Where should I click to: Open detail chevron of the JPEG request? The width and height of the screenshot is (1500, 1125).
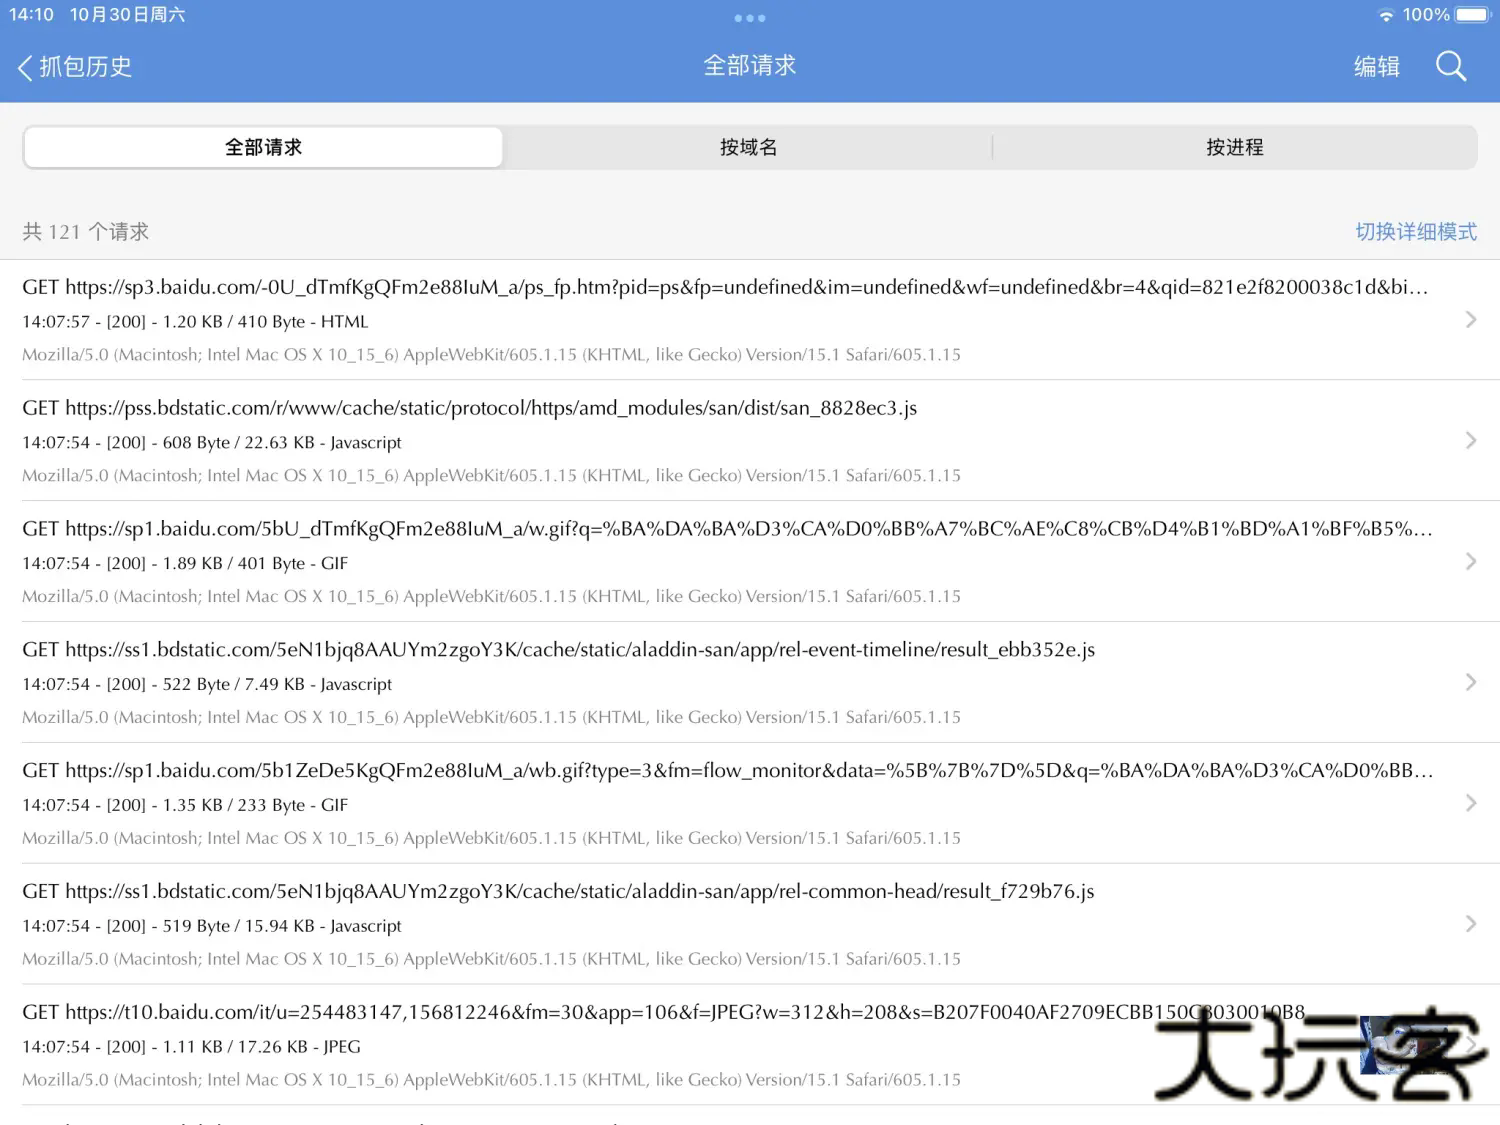click(x=1470, y=1044)
